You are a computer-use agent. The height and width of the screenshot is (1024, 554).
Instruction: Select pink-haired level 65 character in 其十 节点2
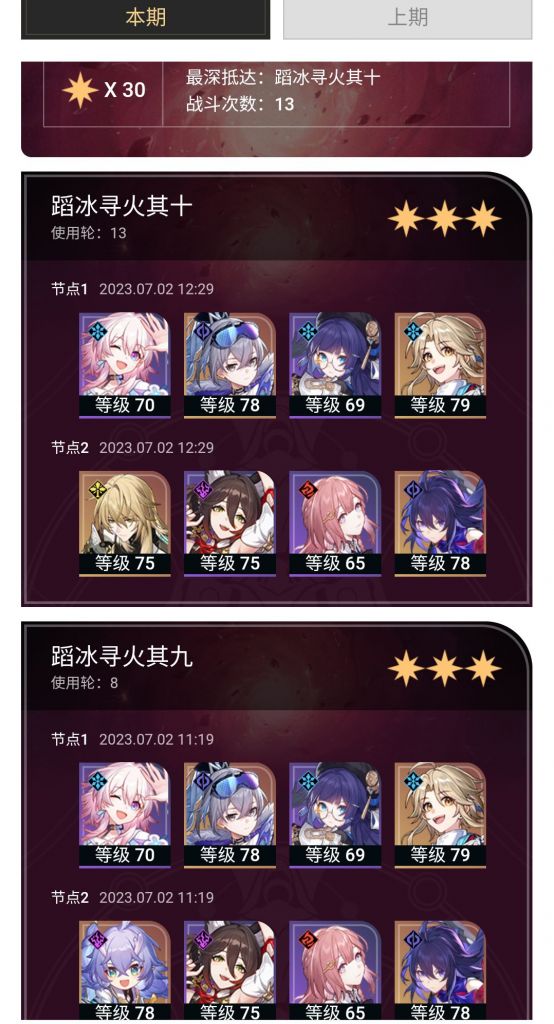click(x=335, y=524)
